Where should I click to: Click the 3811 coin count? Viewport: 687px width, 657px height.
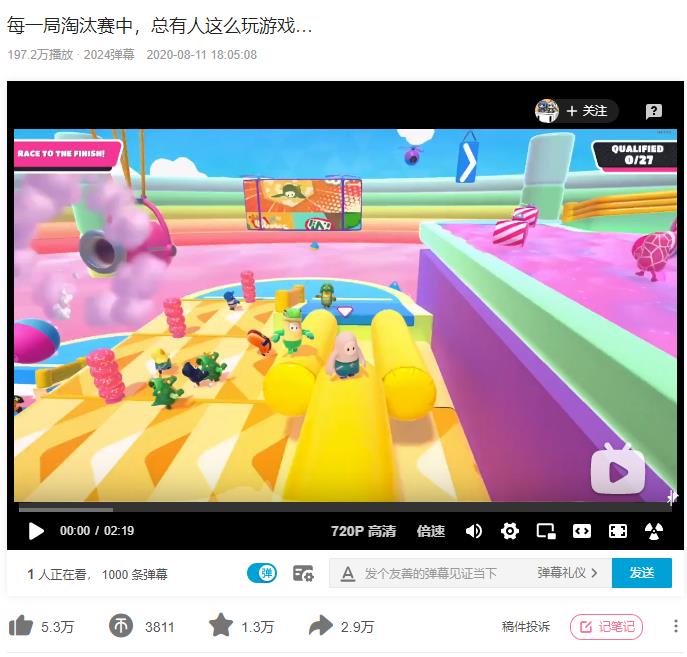[x=159, y=627]
